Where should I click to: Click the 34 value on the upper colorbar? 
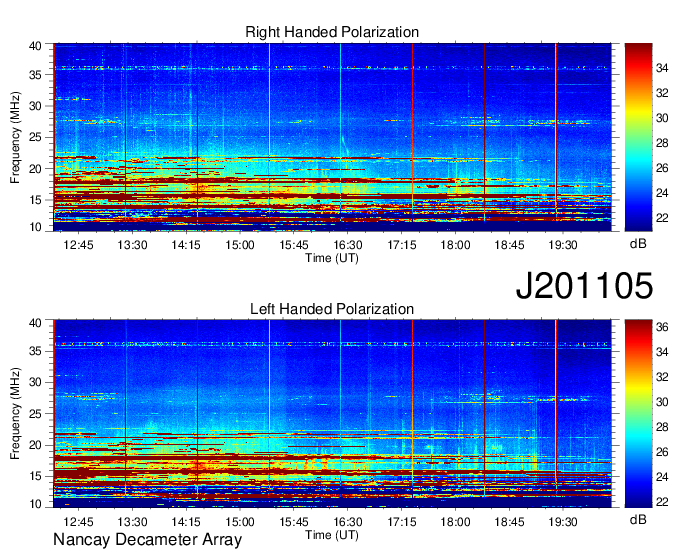pos(662,68)
